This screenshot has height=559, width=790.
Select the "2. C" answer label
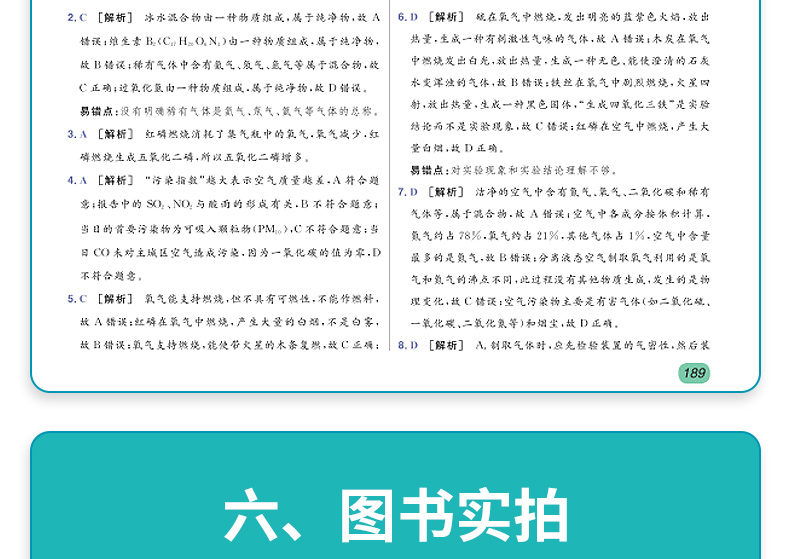point(77,17)
